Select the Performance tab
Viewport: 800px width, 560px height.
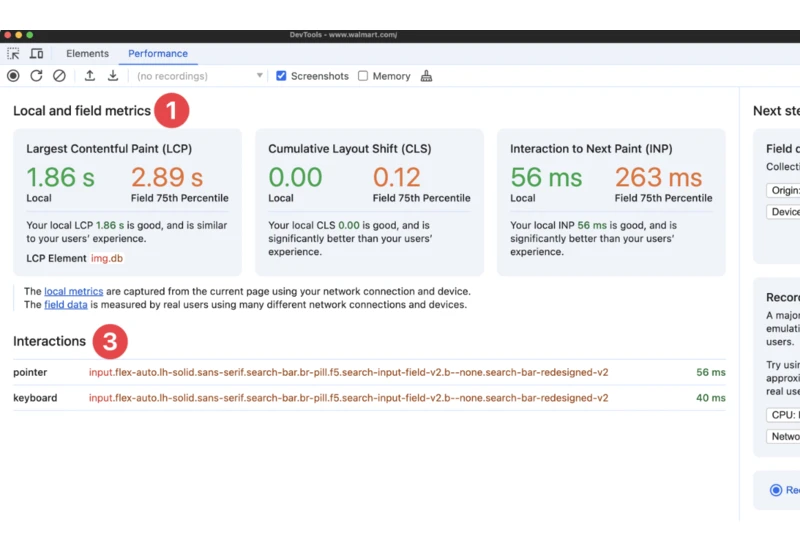coord(158,54)
